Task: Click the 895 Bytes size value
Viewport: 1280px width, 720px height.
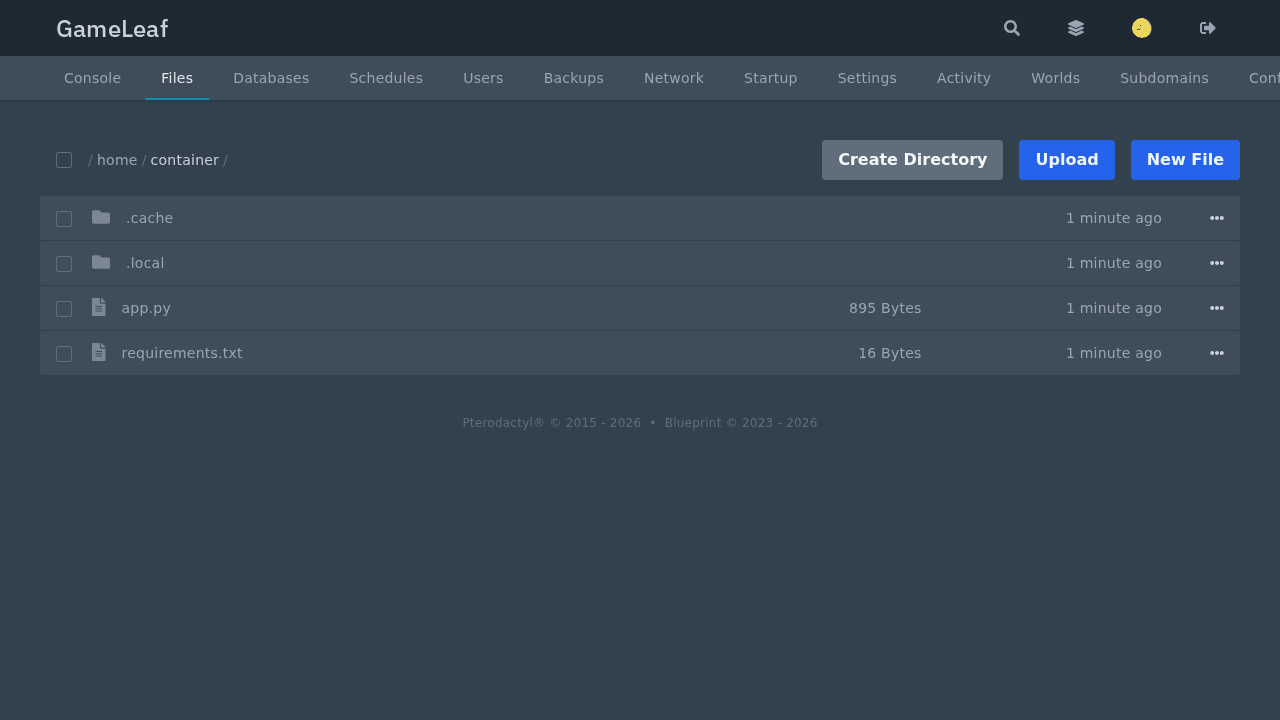Action: [885, 308]
